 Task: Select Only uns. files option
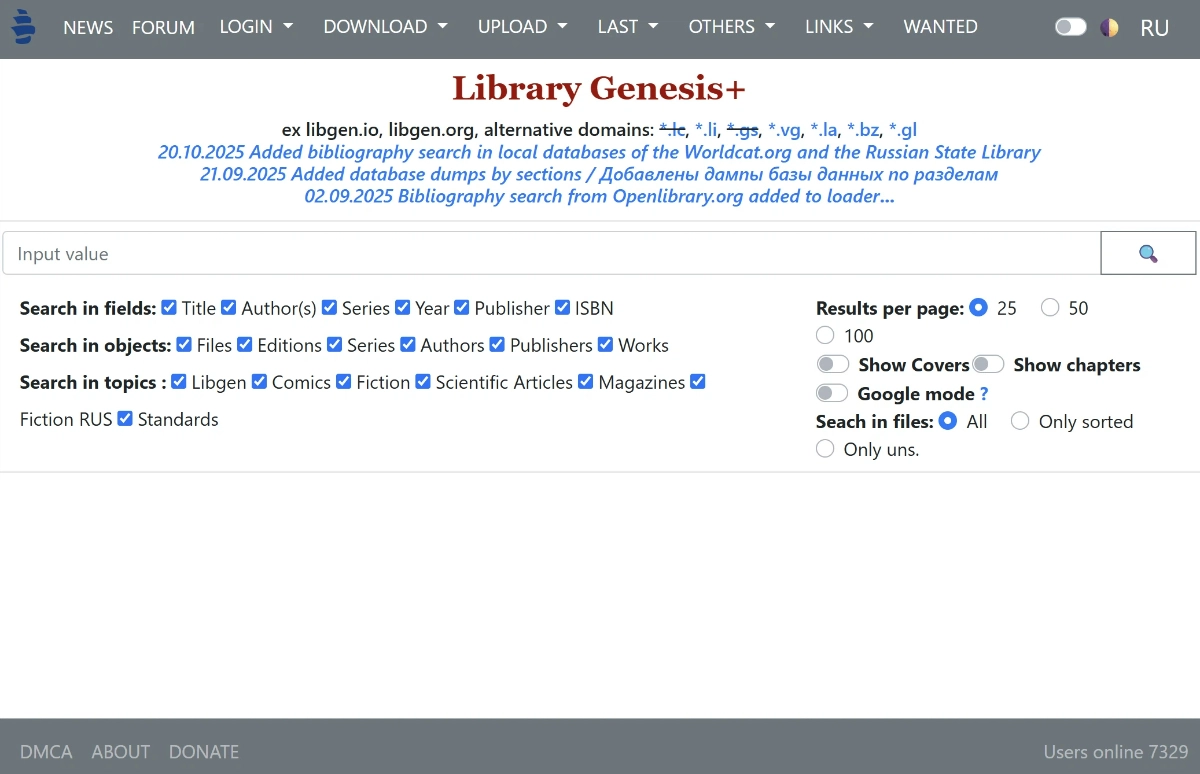point(825,449)
